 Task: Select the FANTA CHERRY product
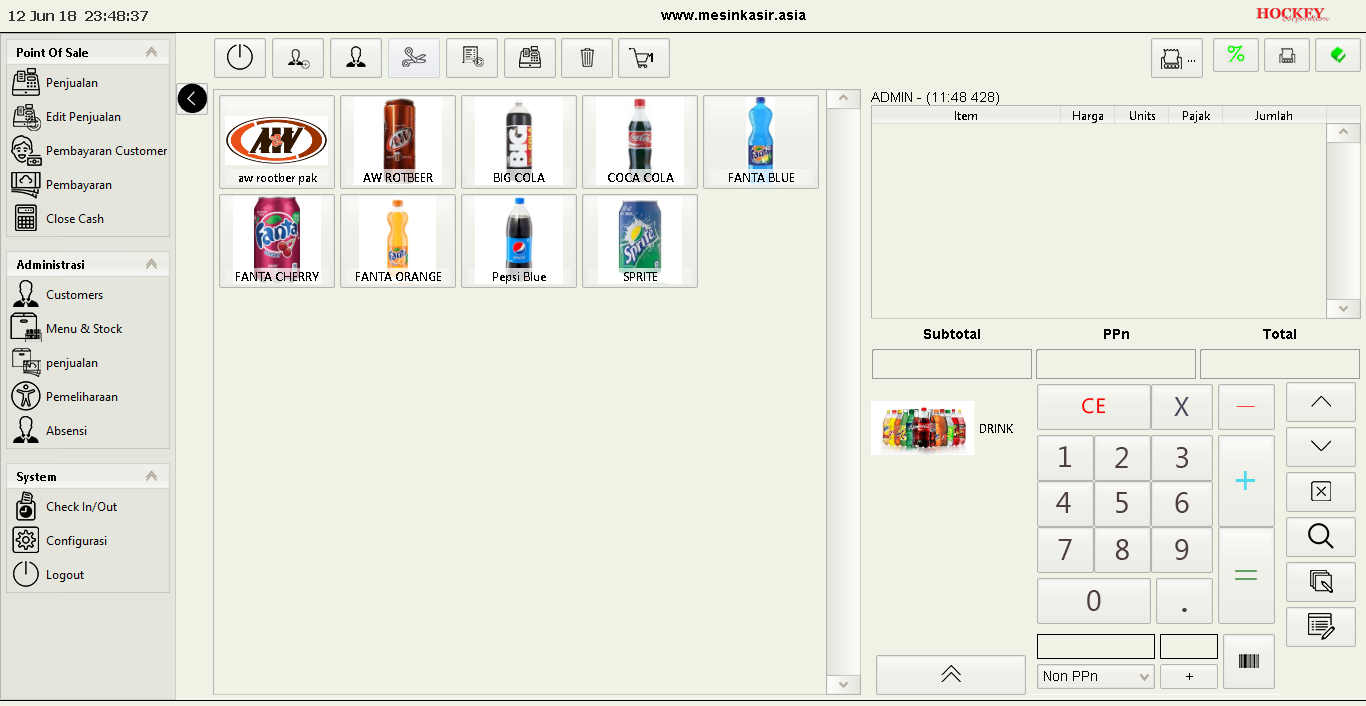[x=277, y=241]
